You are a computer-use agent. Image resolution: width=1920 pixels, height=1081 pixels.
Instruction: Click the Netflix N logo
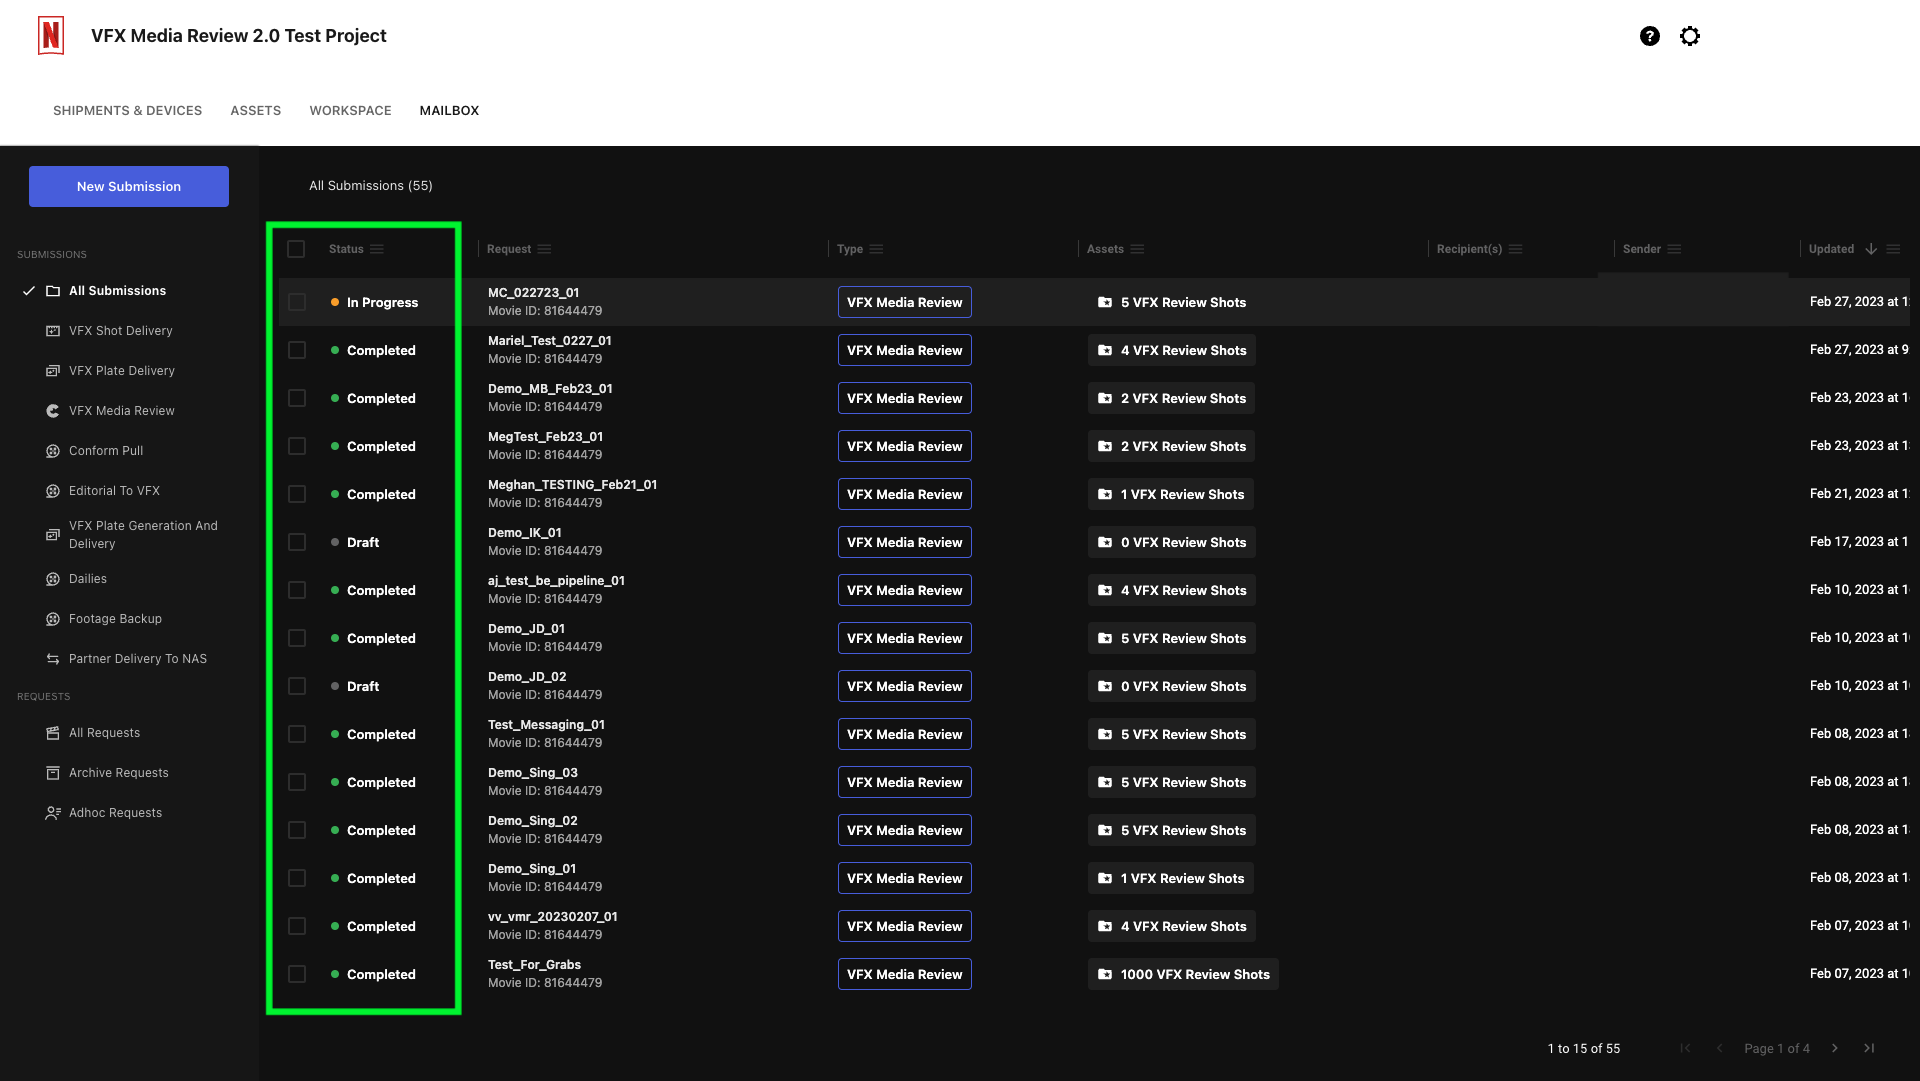[51, 36]
